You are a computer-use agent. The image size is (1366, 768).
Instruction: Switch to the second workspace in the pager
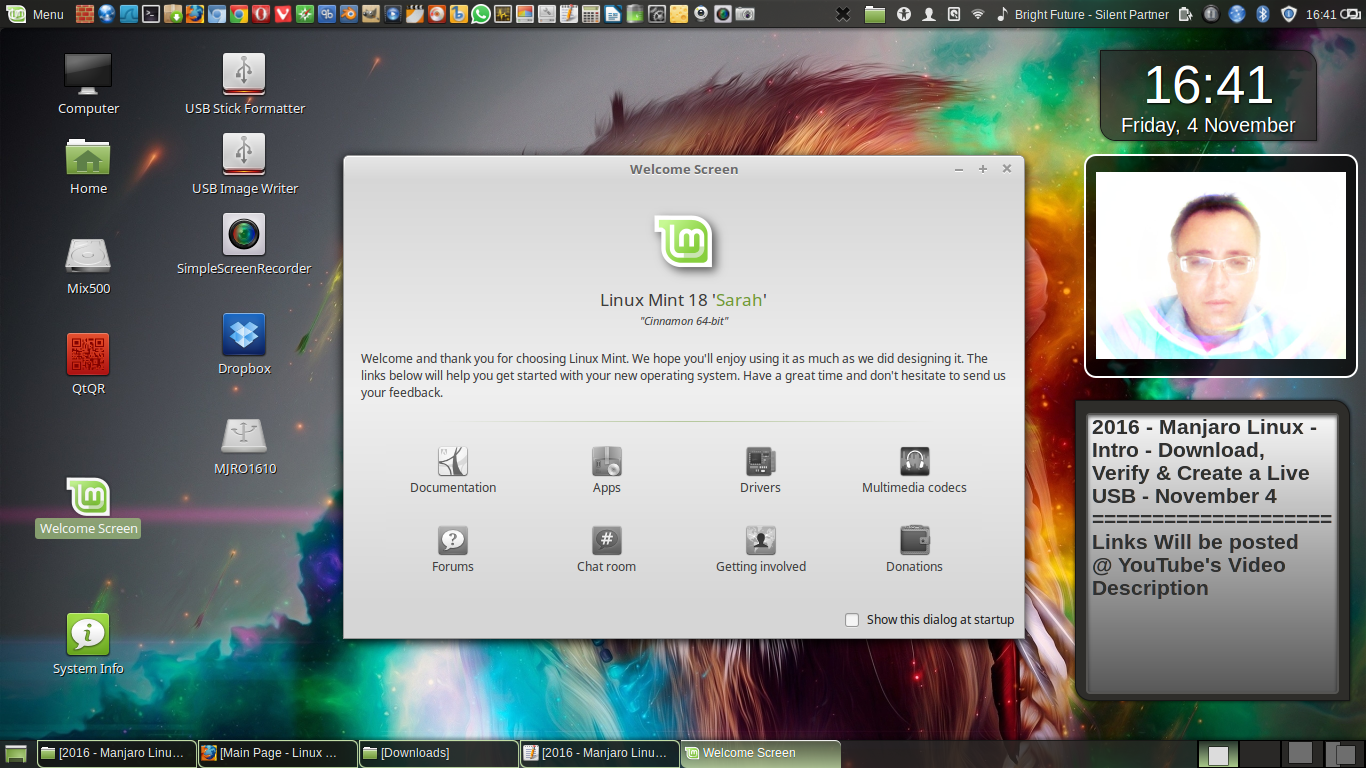tap(1260, 753)
